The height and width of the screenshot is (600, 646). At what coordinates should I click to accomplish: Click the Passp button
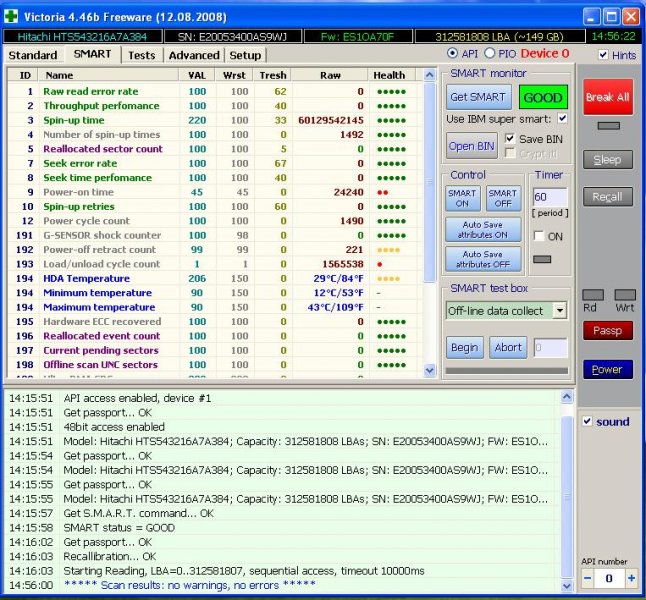coord(607,330)
